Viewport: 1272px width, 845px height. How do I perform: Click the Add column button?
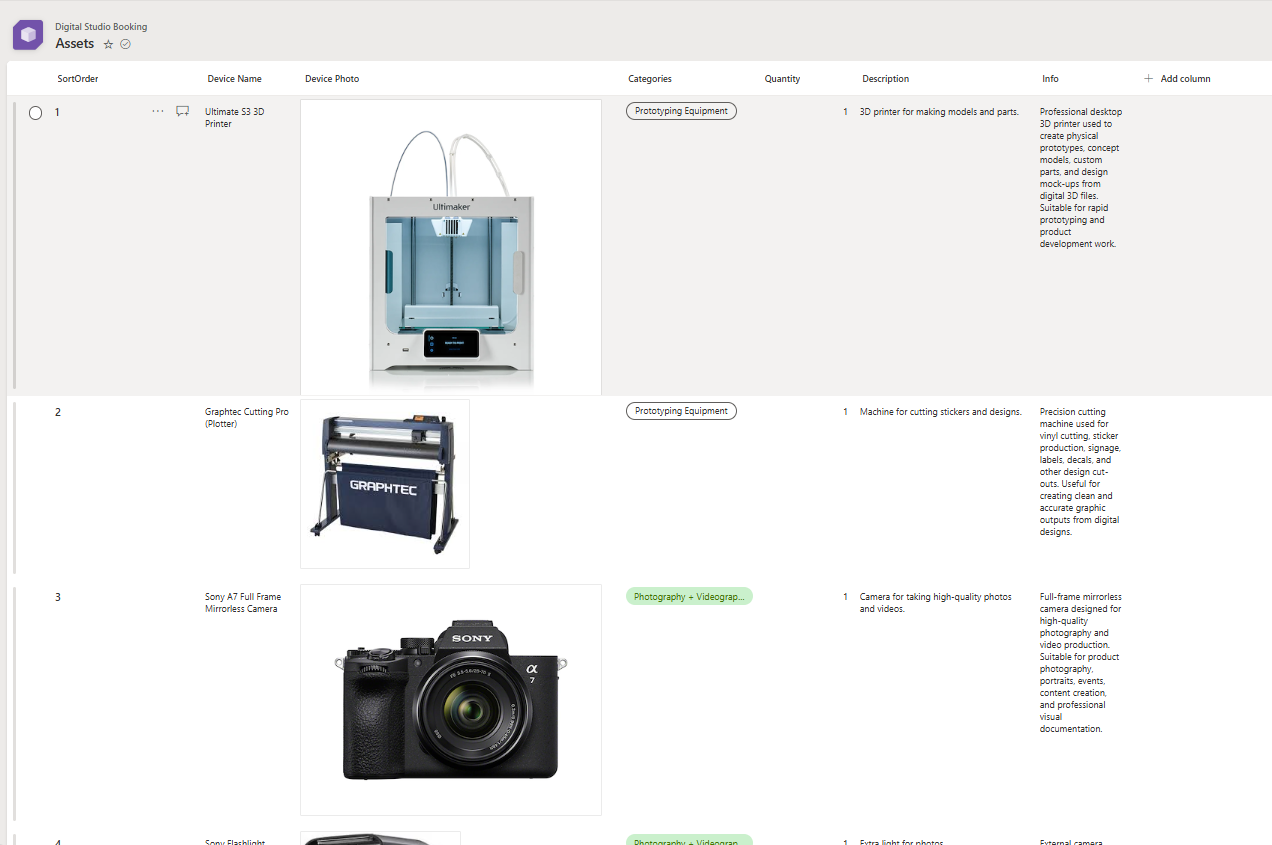(x=1177, y=78)
